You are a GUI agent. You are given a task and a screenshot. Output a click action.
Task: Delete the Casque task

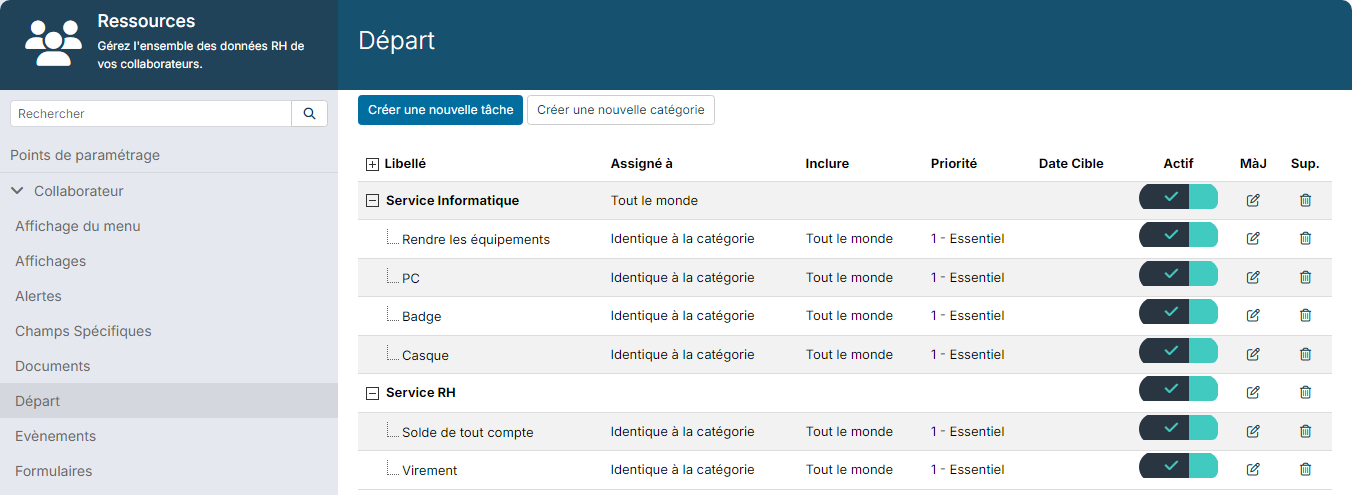[1305, 354]
